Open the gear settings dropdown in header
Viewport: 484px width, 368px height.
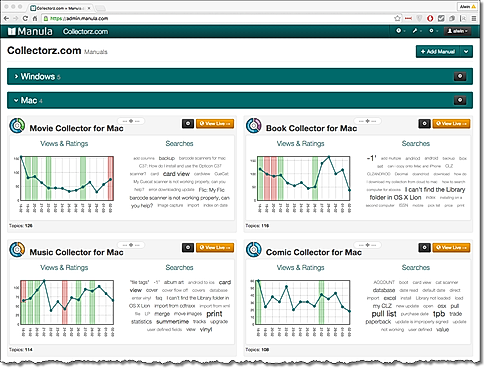pos(433,31)
